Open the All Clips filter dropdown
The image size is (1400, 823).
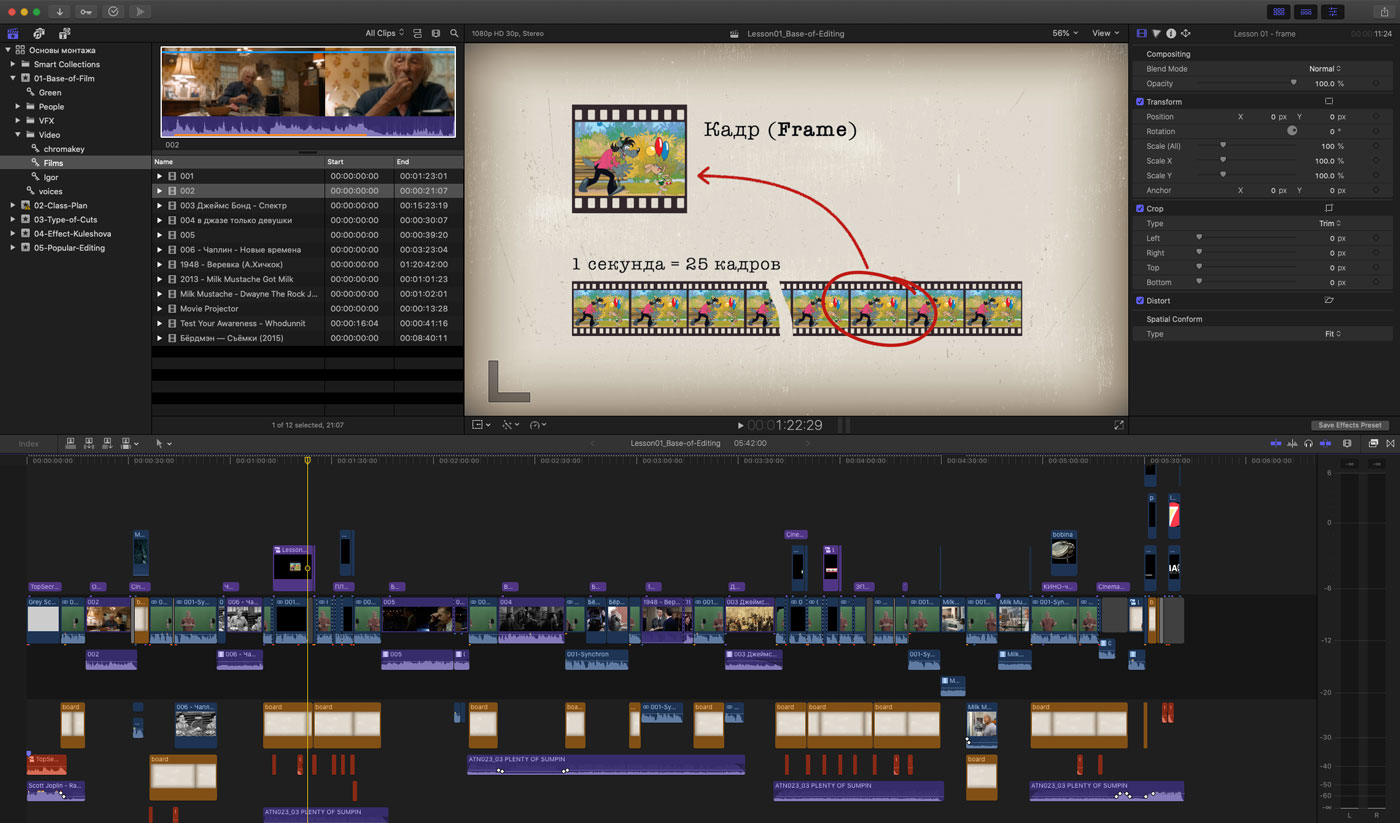point(385,33)
